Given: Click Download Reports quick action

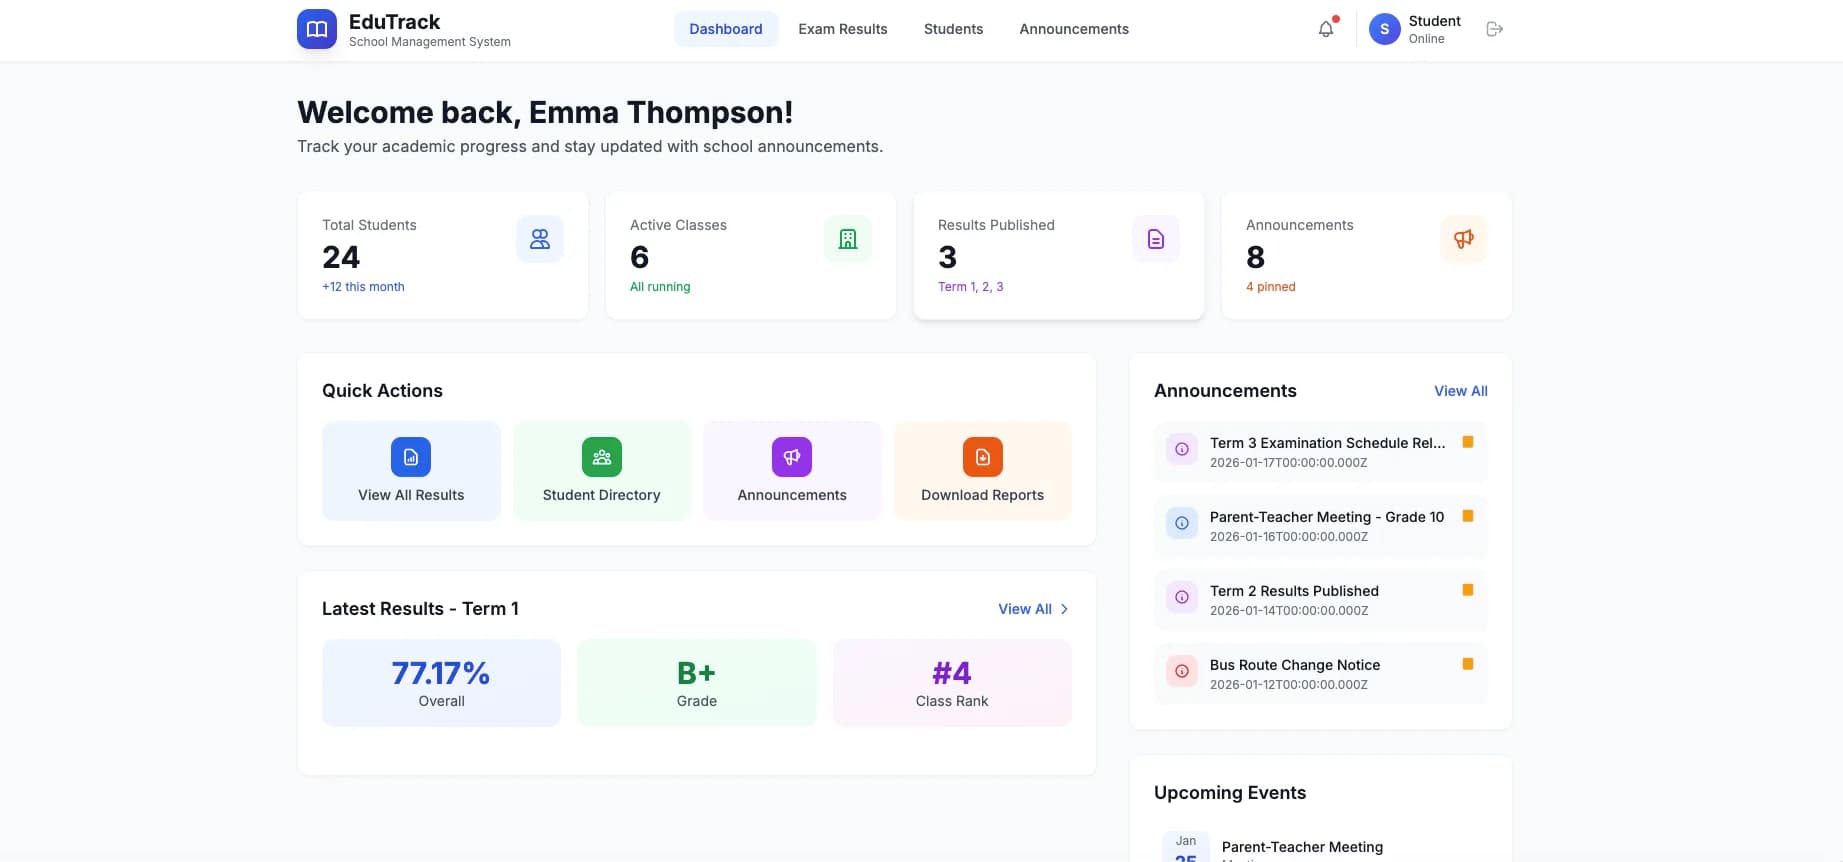Looking at the screenshot, I should click(x=982, y=471).
